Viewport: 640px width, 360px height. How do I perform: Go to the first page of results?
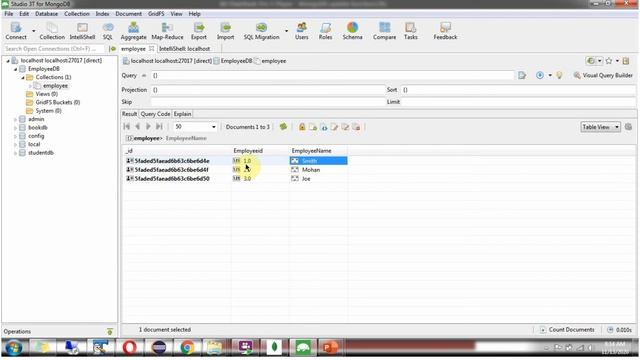pyautogui.click(x=127, y=127)
